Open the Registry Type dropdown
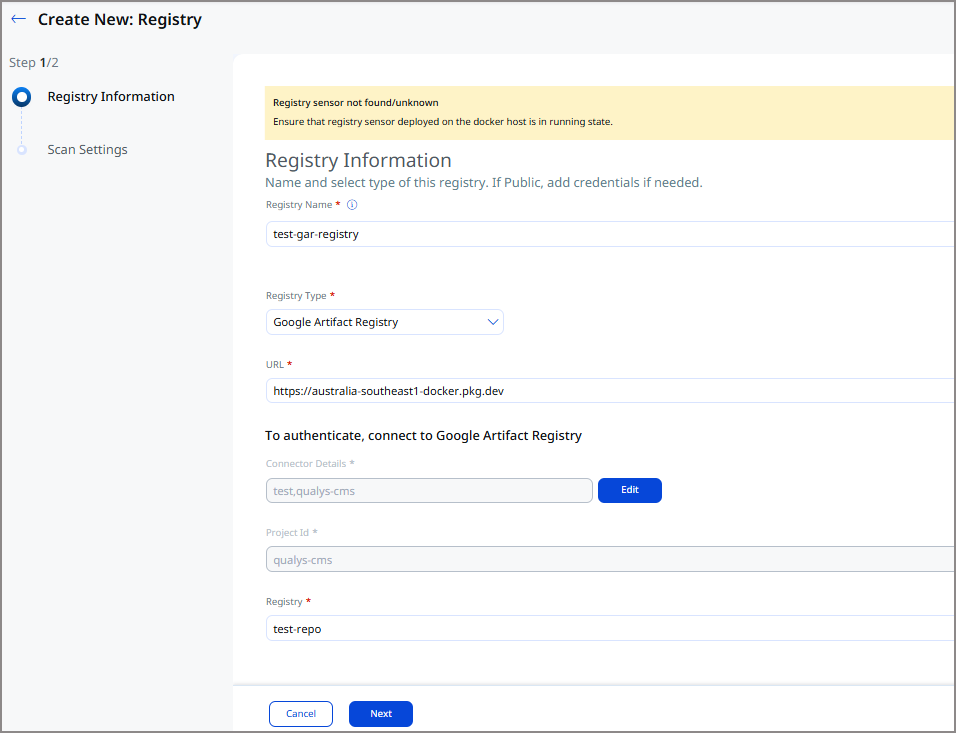Image resolution: width=956 pixels, height=733 pixels. pos(385,322)
